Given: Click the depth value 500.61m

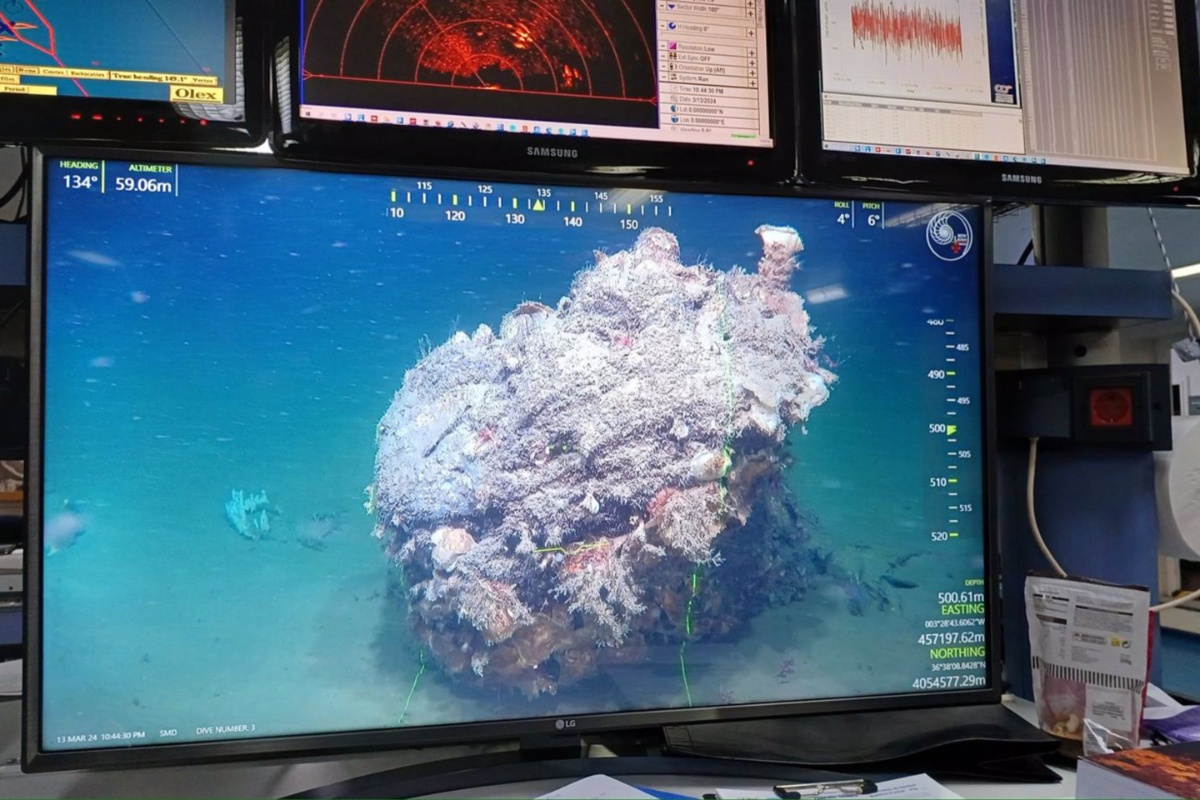Looking at the screenshot, I should (x=961, y=597).
